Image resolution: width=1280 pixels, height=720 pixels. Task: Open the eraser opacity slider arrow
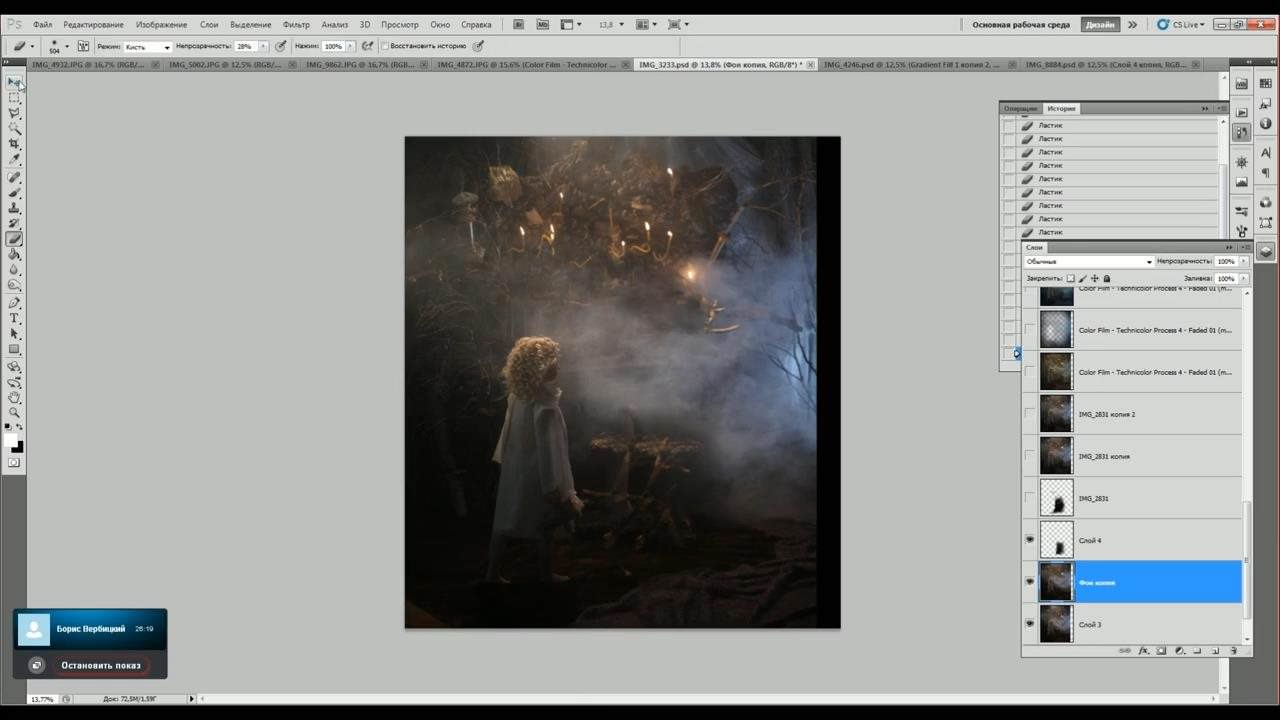[x=264, y=46]
